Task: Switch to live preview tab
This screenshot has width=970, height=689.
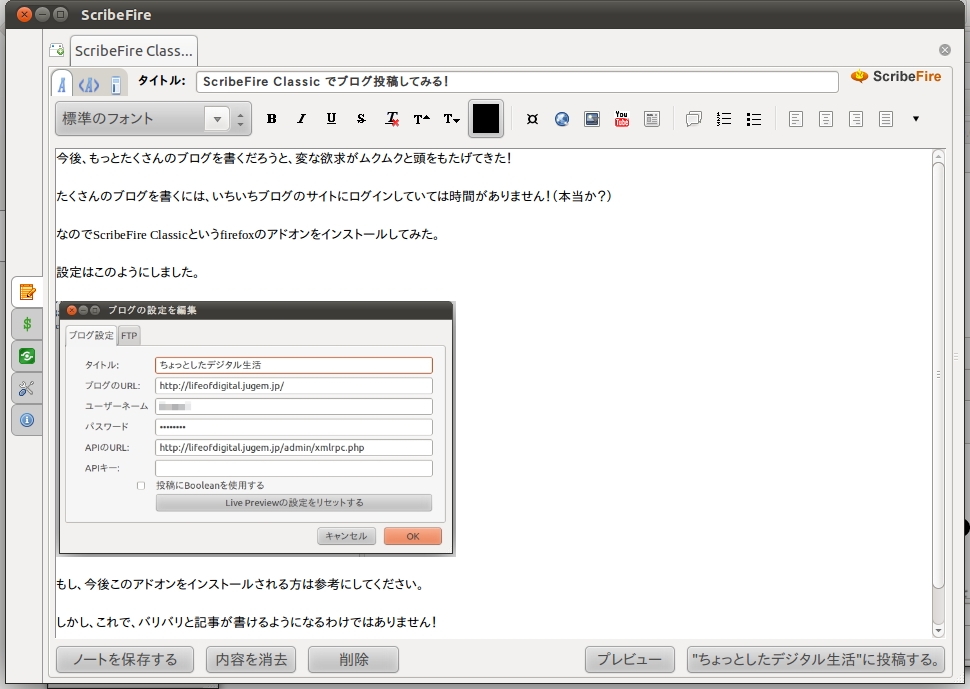Action: tap(116, 85)
